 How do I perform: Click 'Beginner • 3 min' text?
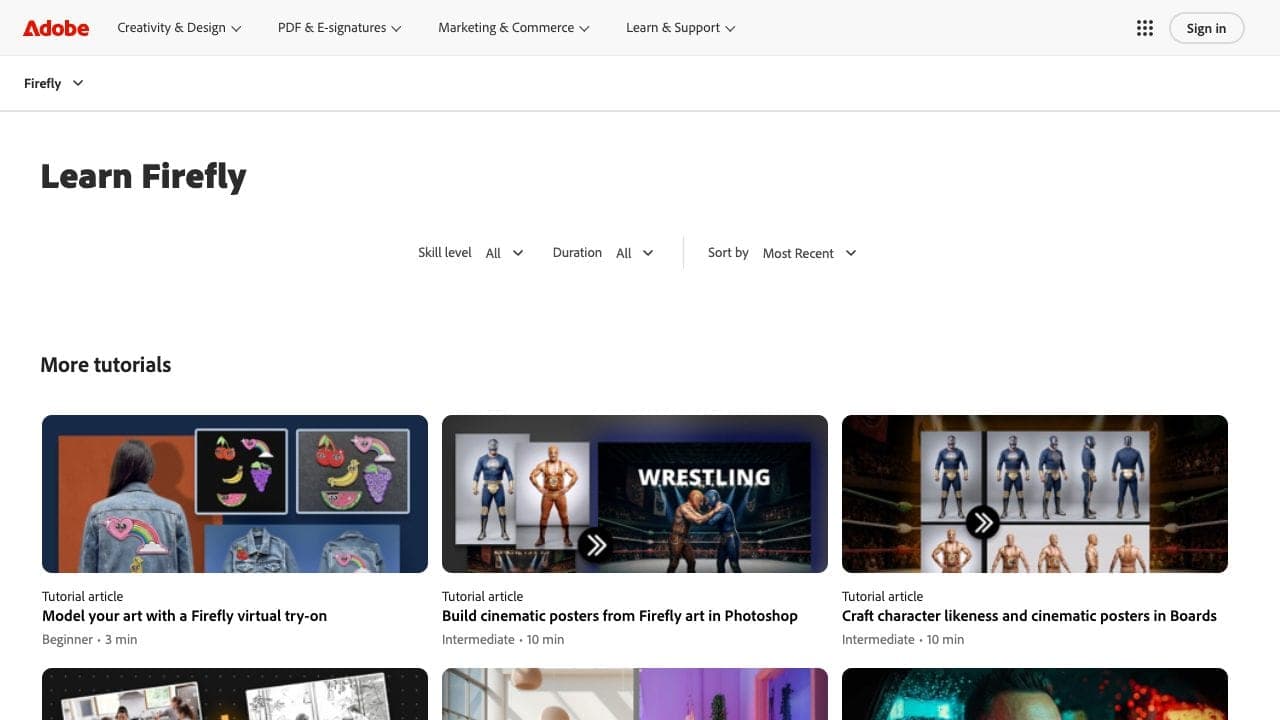pyautogui.click(x=90, y=640)
